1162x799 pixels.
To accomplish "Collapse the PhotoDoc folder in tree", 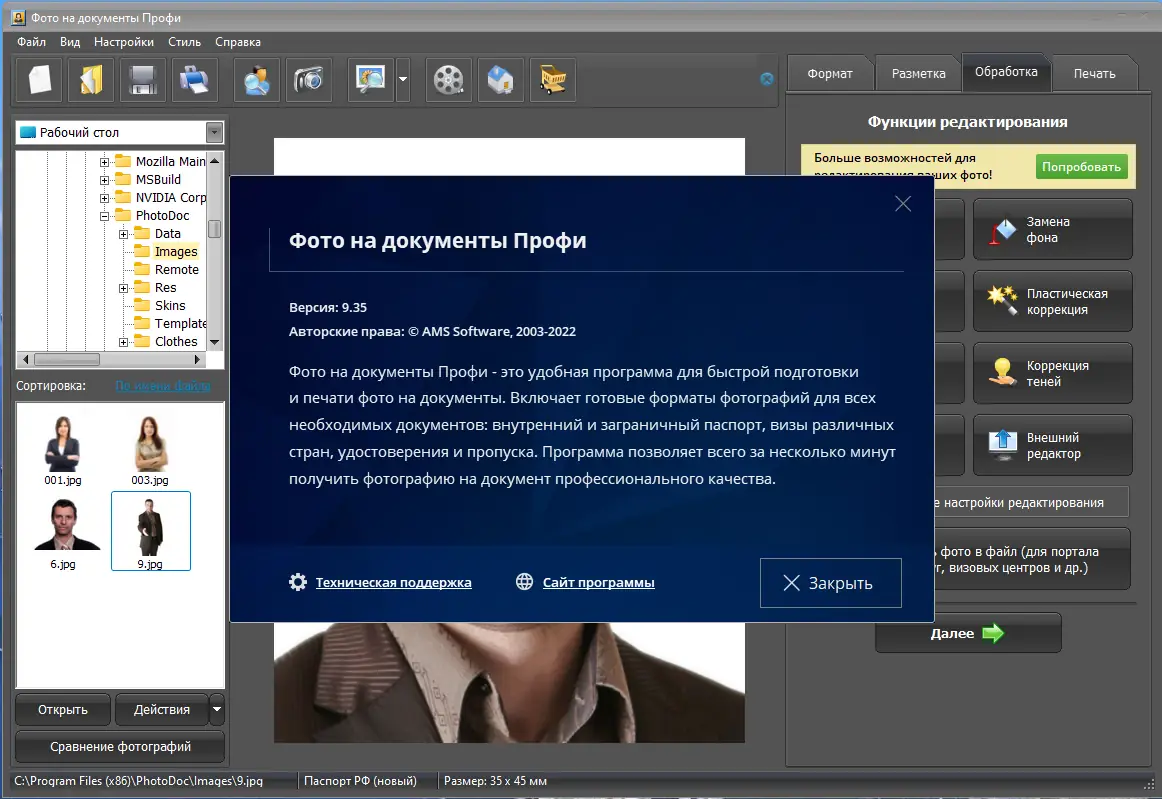I will coord(105,215).
